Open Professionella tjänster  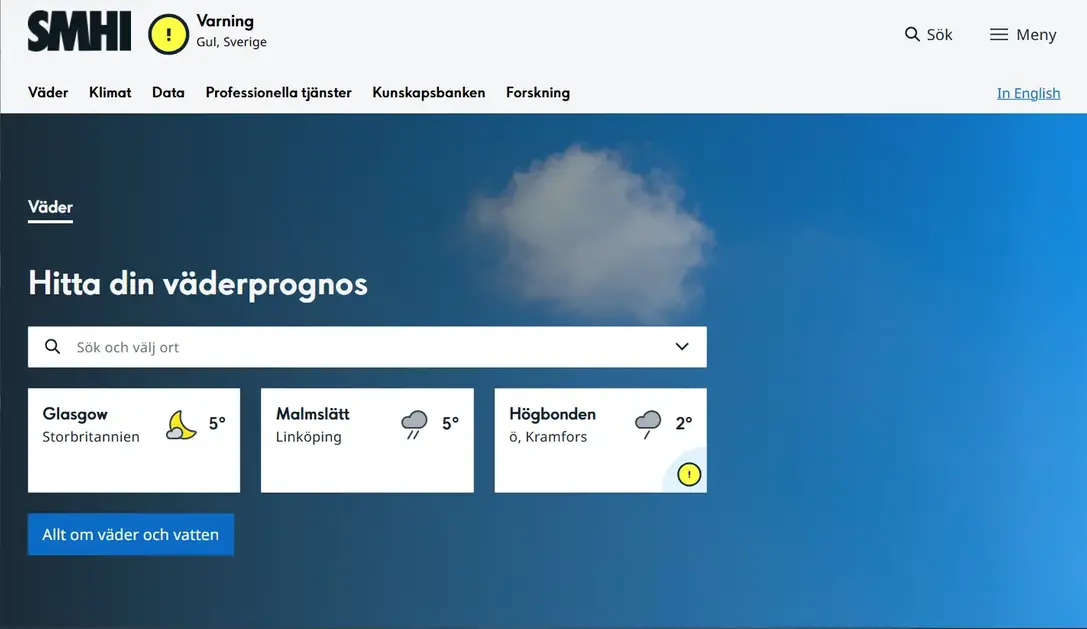[x=278, y=92]
